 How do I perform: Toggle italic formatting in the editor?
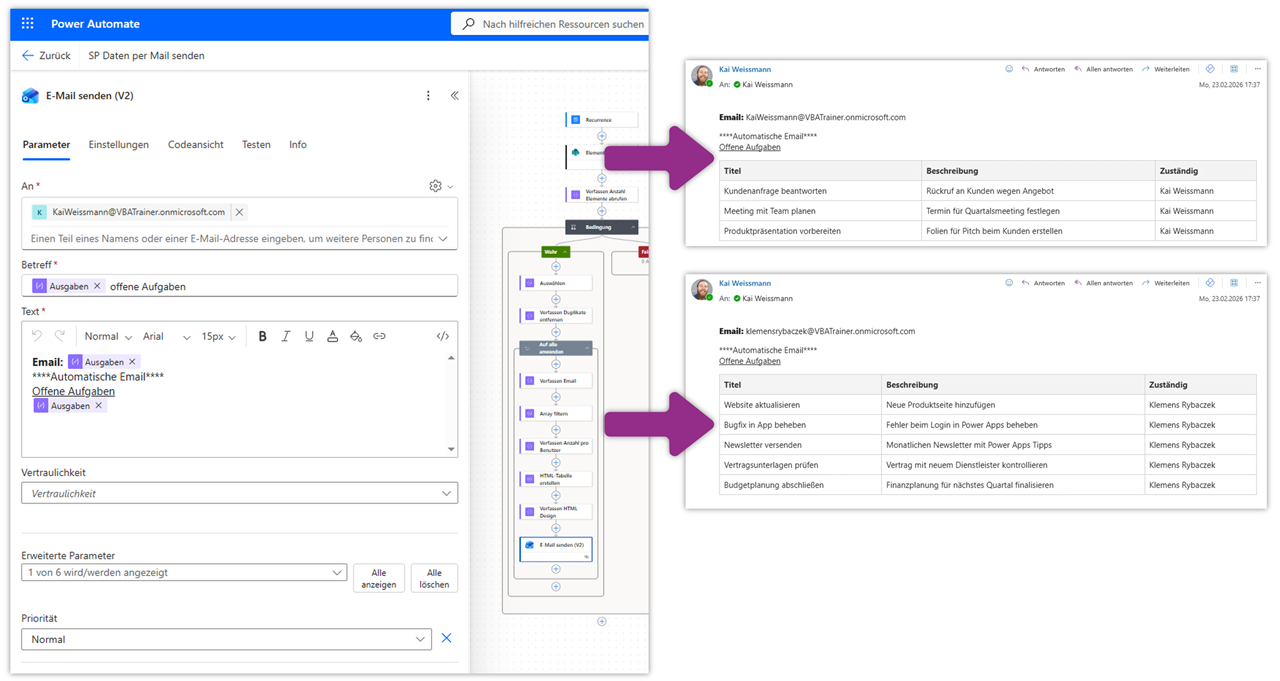point(286,336)
